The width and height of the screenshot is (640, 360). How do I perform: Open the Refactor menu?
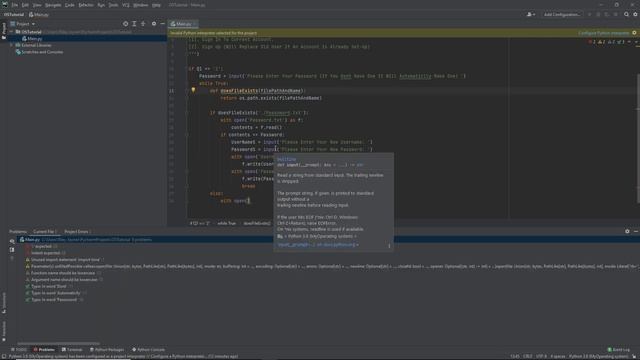[86, 5]
